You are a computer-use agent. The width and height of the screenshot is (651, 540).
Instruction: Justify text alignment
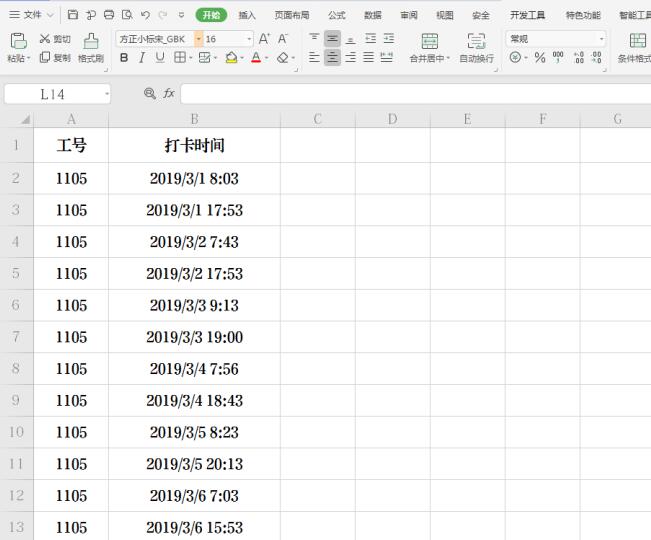(x=368, y=57)
